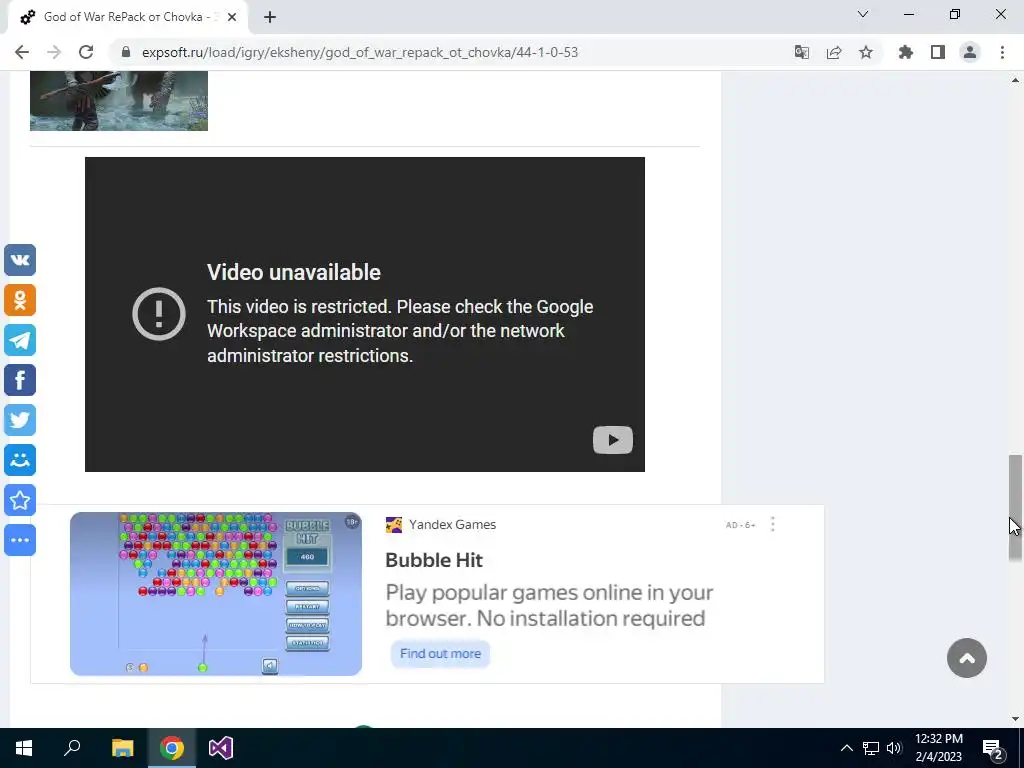The image size is (1024, 768).
Task: Open taskbar search
Action: pyautogui.click(x=72, y=748)
